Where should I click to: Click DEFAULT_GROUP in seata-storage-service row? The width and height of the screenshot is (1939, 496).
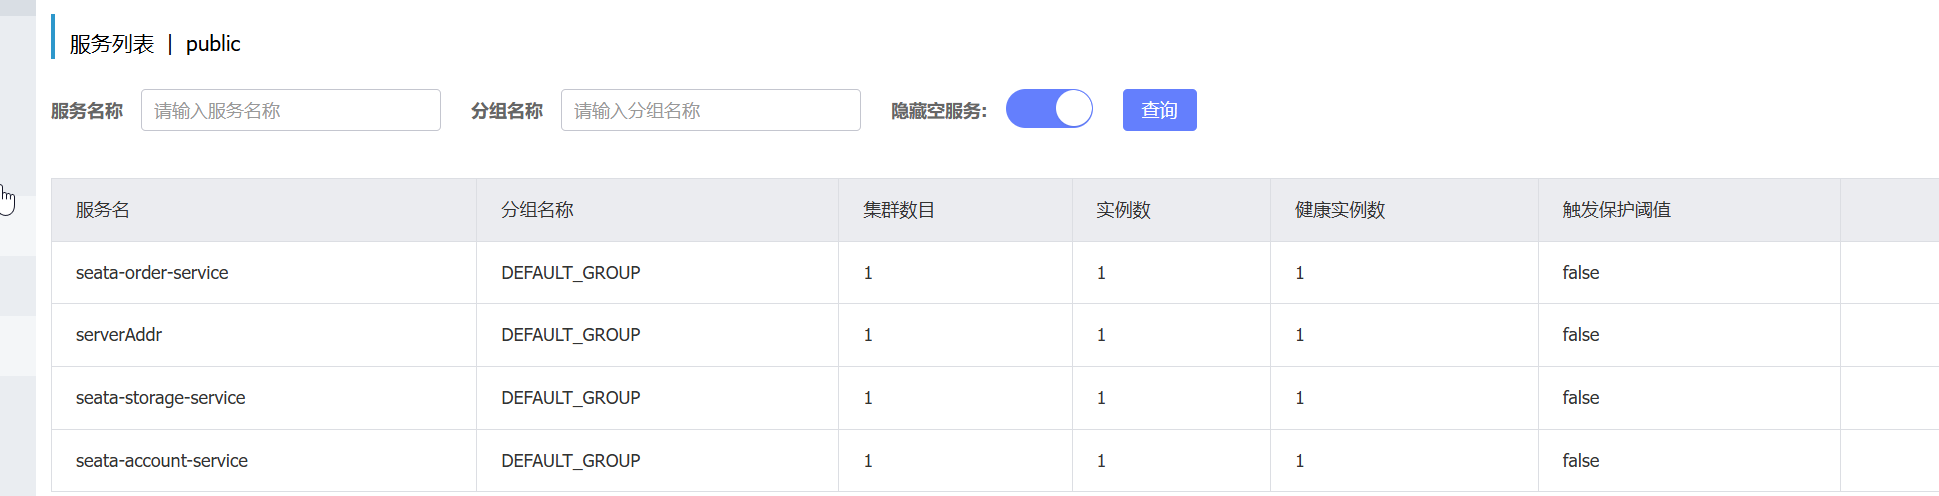click(571, 398)
